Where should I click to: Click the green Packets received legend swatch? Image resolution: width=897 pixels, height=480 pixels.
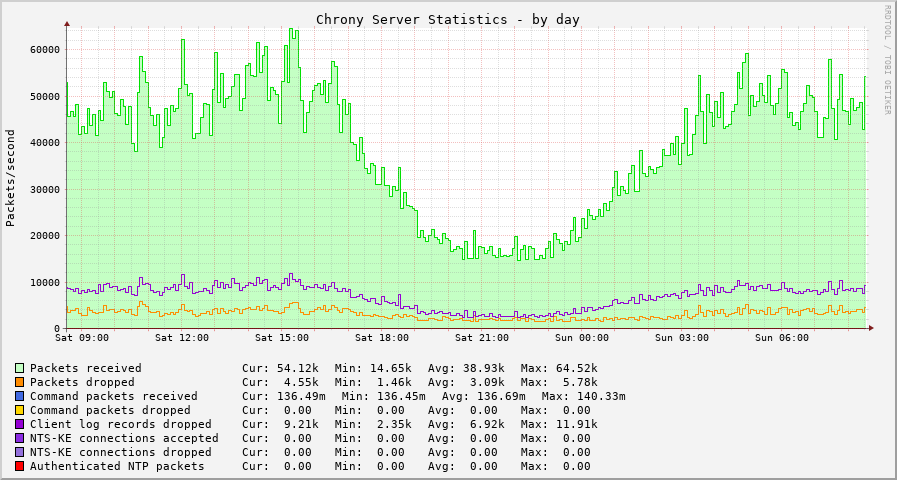pos(20,368)
